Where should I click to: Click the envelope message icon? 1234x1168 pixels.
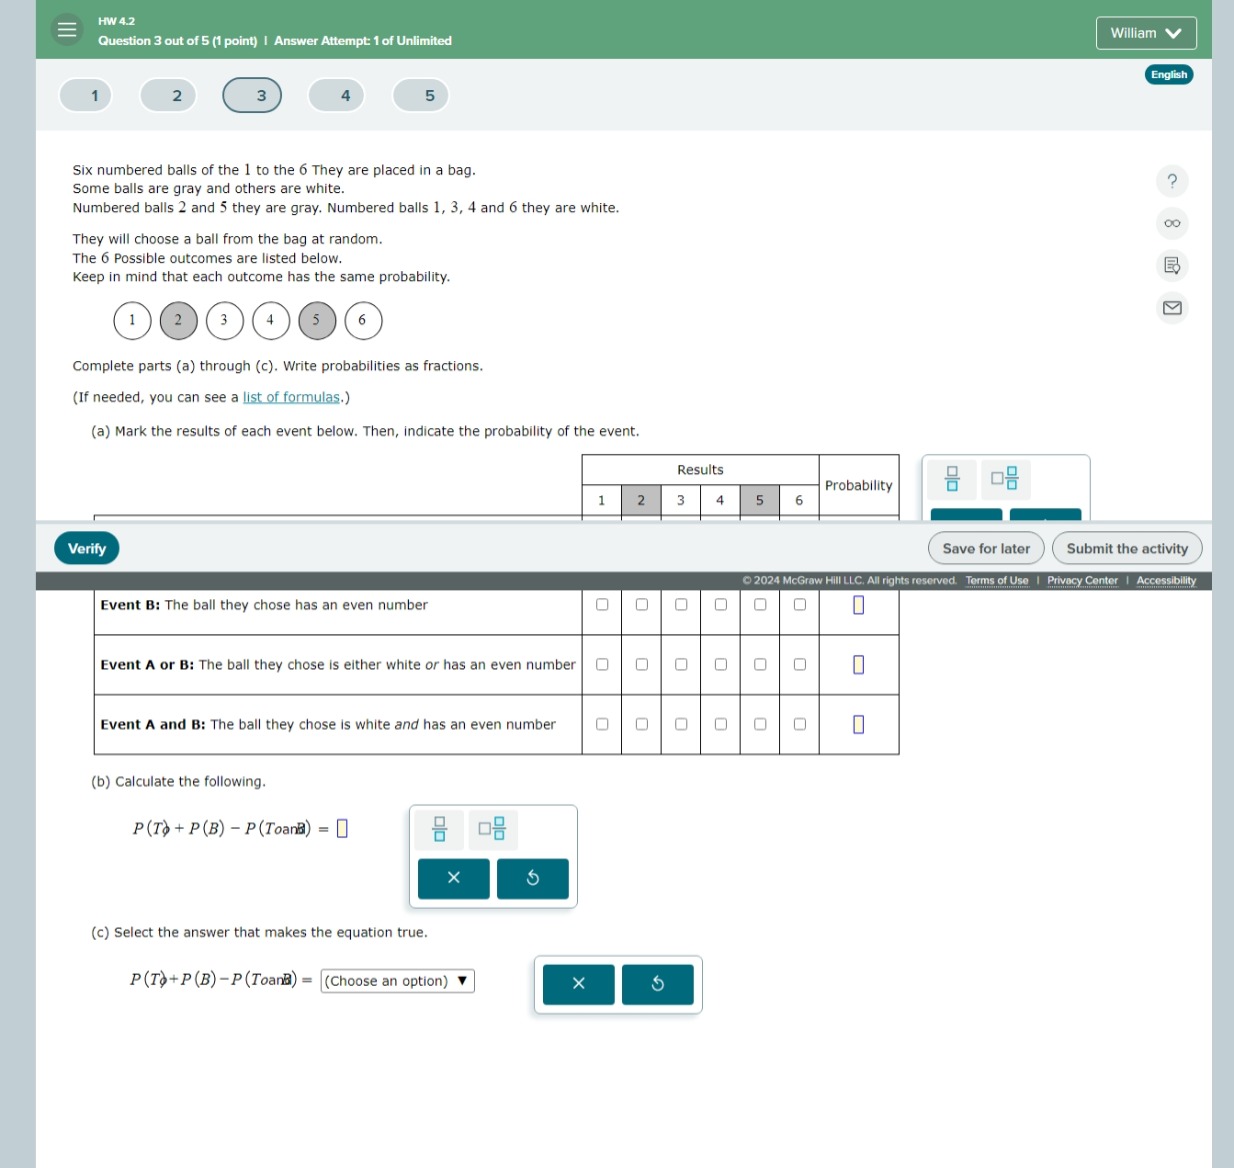1171,307
